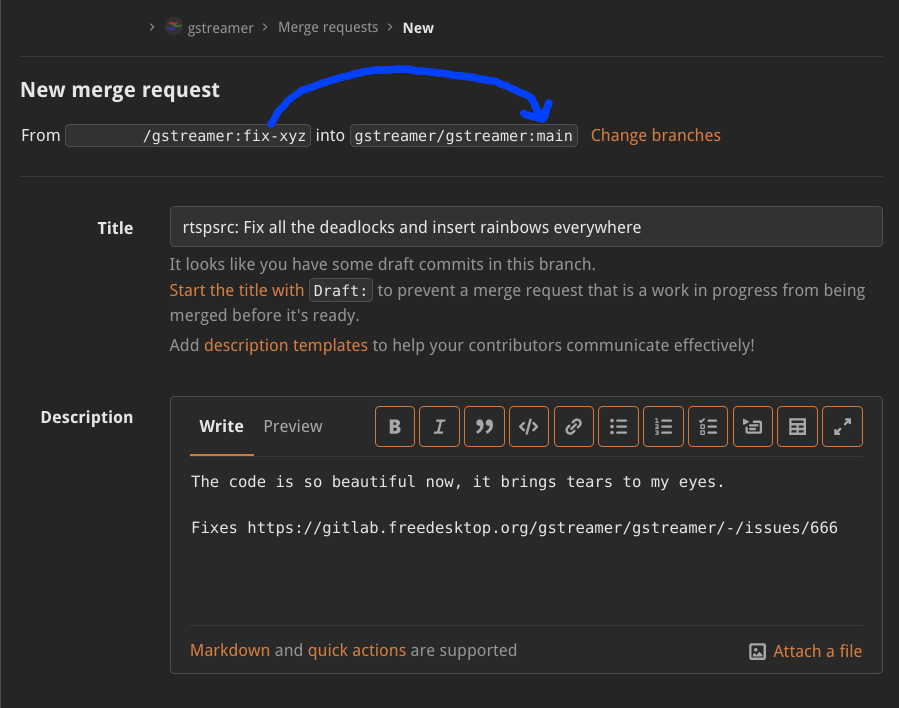This screenshot has height=708, width=899.
Task: Toggle bold formatting in description toolbar
Action: point(394,427)
